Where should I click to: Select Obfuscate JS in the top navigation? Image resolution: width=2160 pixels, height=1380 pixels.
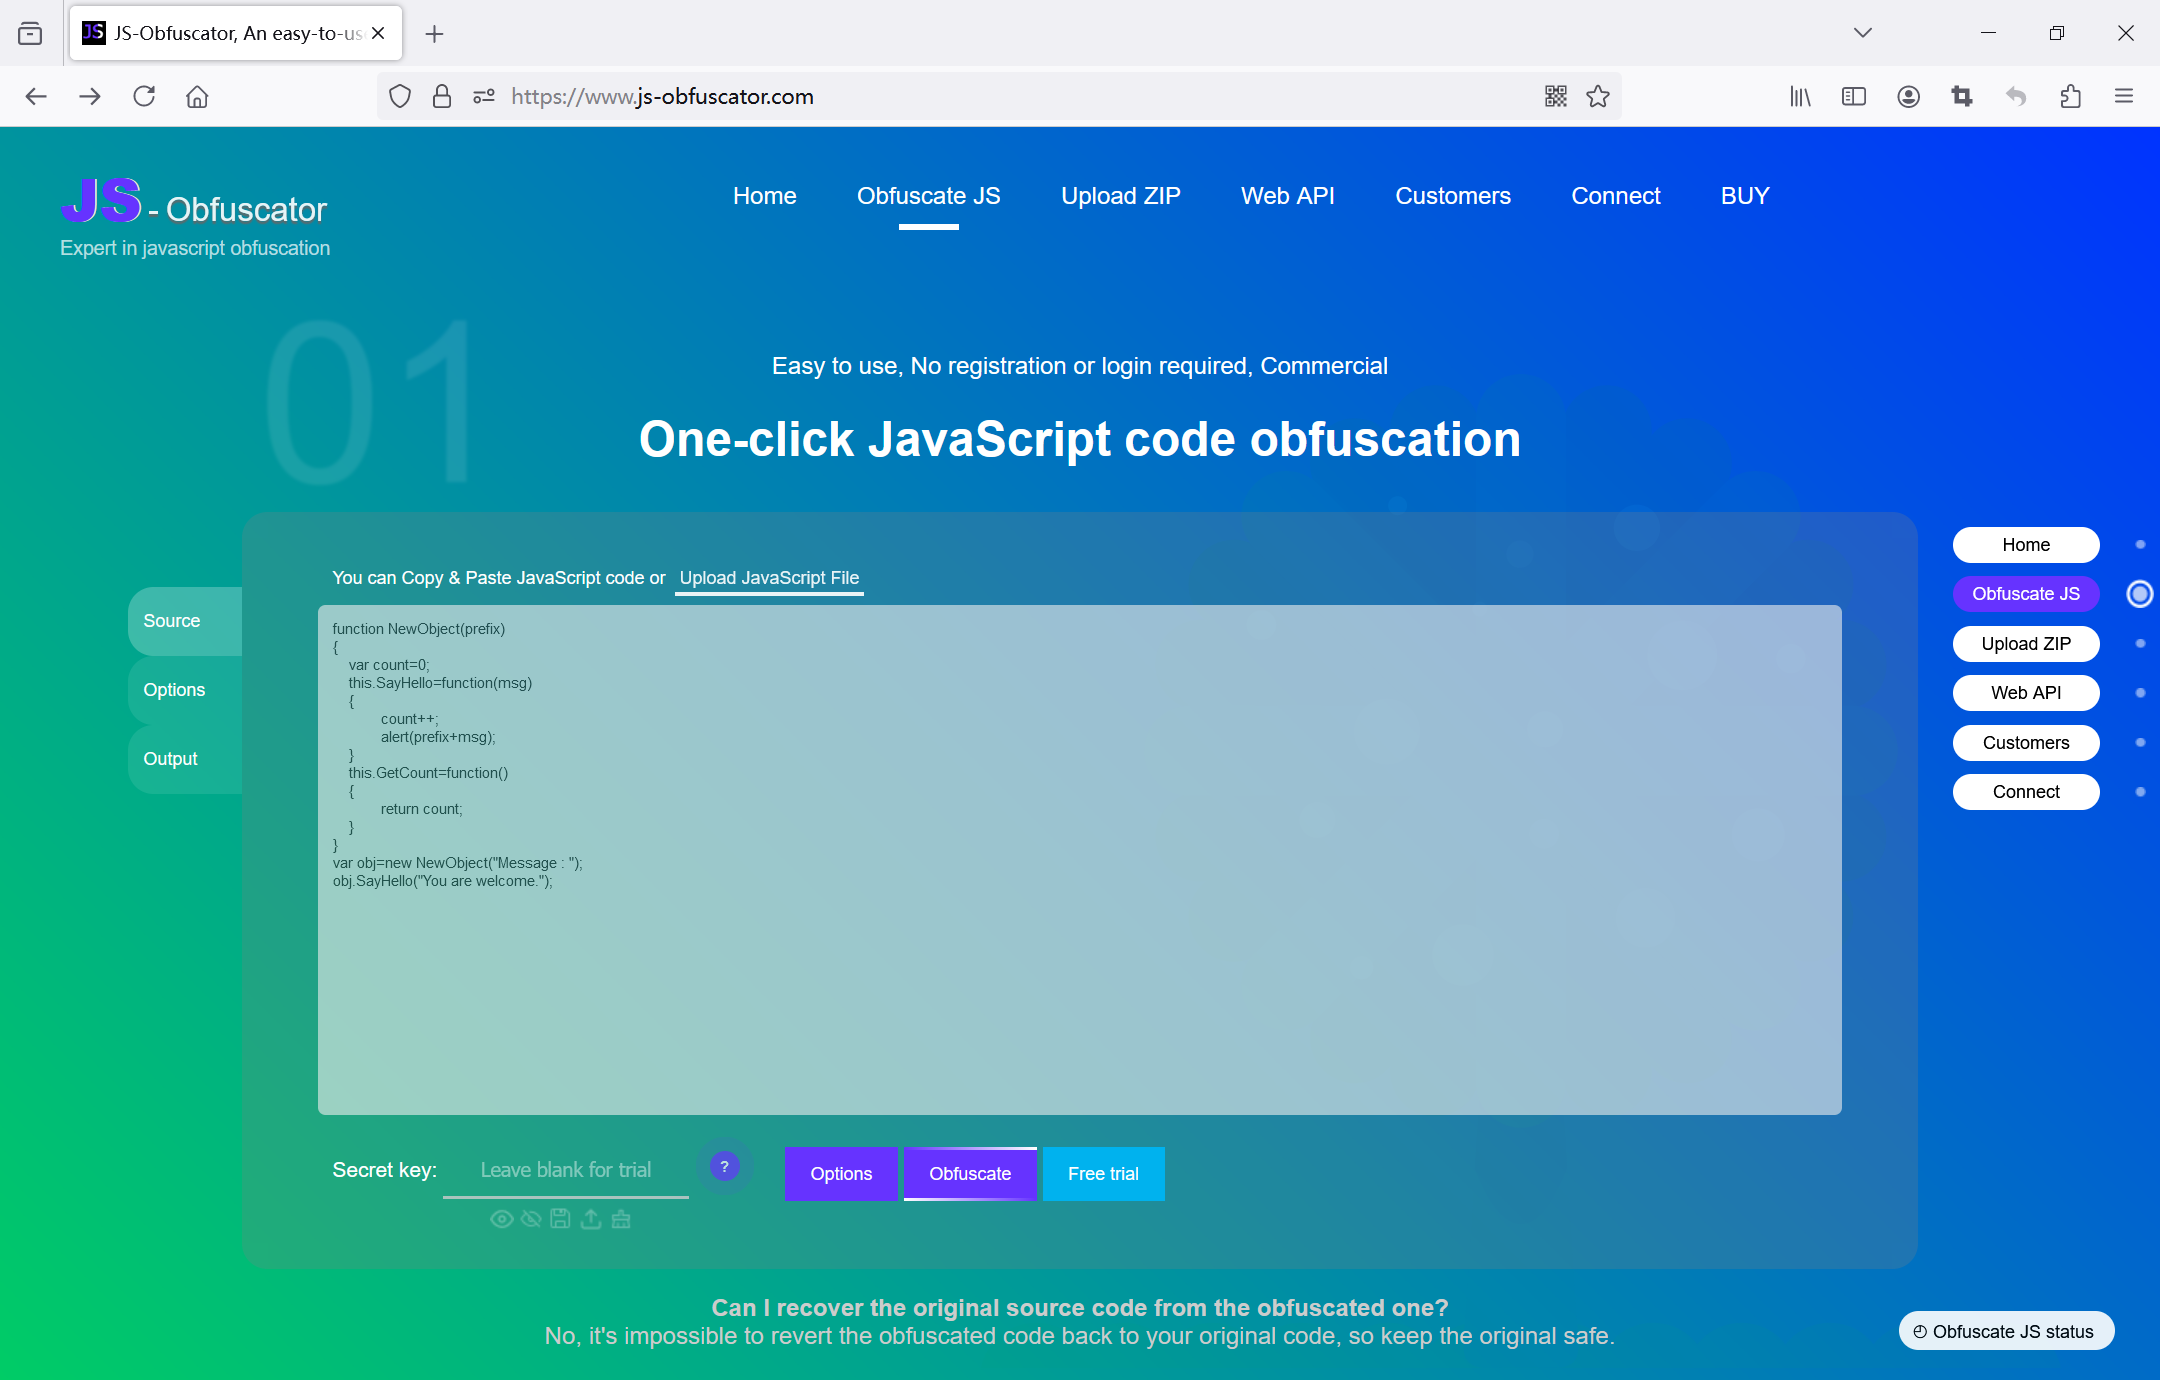pyautogui.click(x=928, y=196)
